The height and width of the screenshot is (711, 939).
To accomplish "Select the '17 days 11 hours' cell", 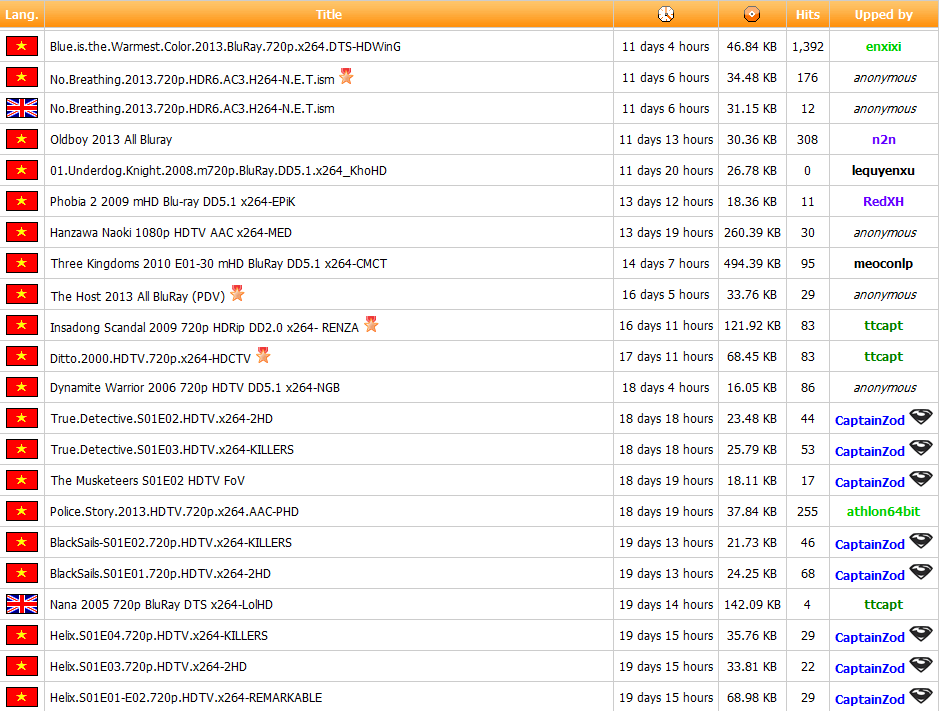I will (665, 356).
